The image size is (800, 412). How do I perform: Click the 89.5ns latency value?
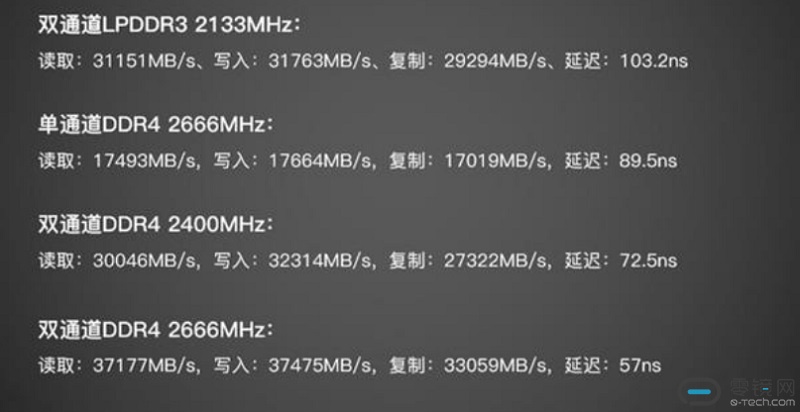648,162
